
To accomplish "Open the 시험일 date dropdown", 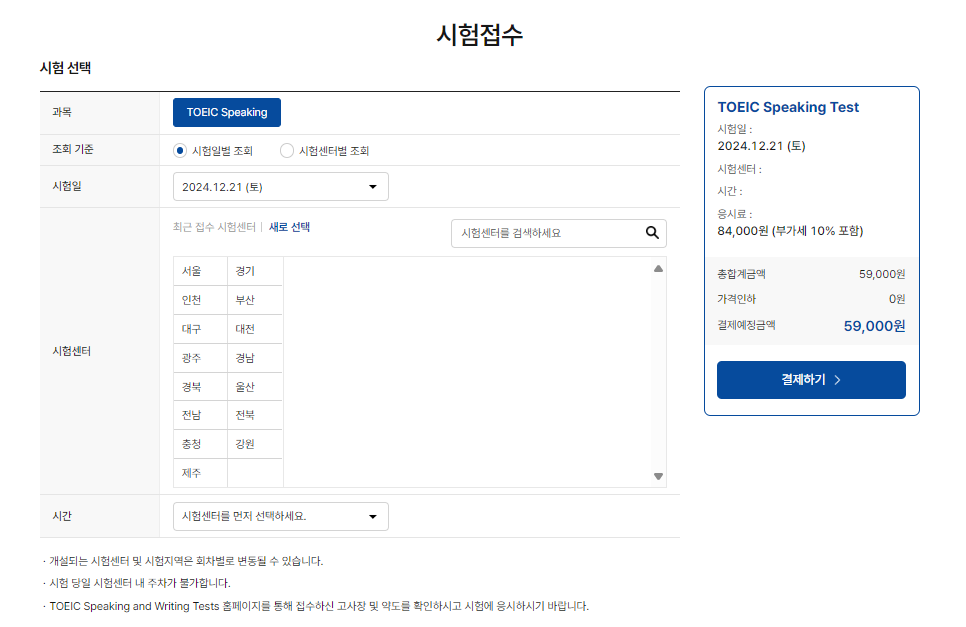I will (x=280, y=187).
